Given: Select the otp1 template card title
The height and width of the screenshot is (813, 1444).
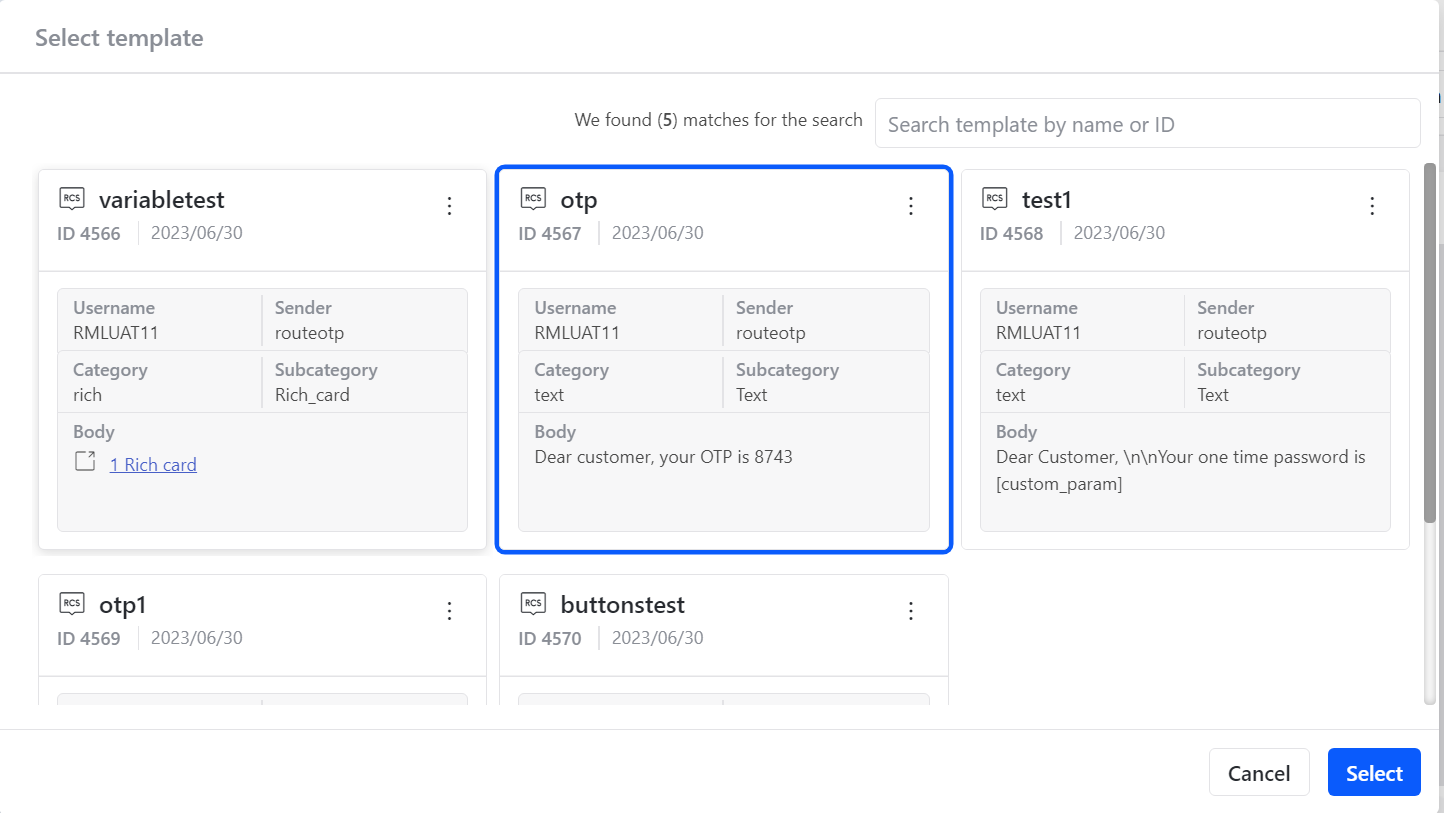Looking at the screenshot, I should click(x=123, y=605).
